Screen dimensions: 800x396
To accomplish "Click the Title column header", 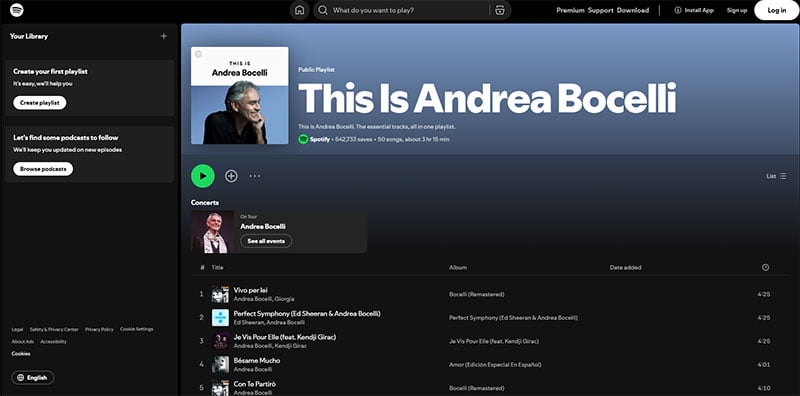I will 217,267.
